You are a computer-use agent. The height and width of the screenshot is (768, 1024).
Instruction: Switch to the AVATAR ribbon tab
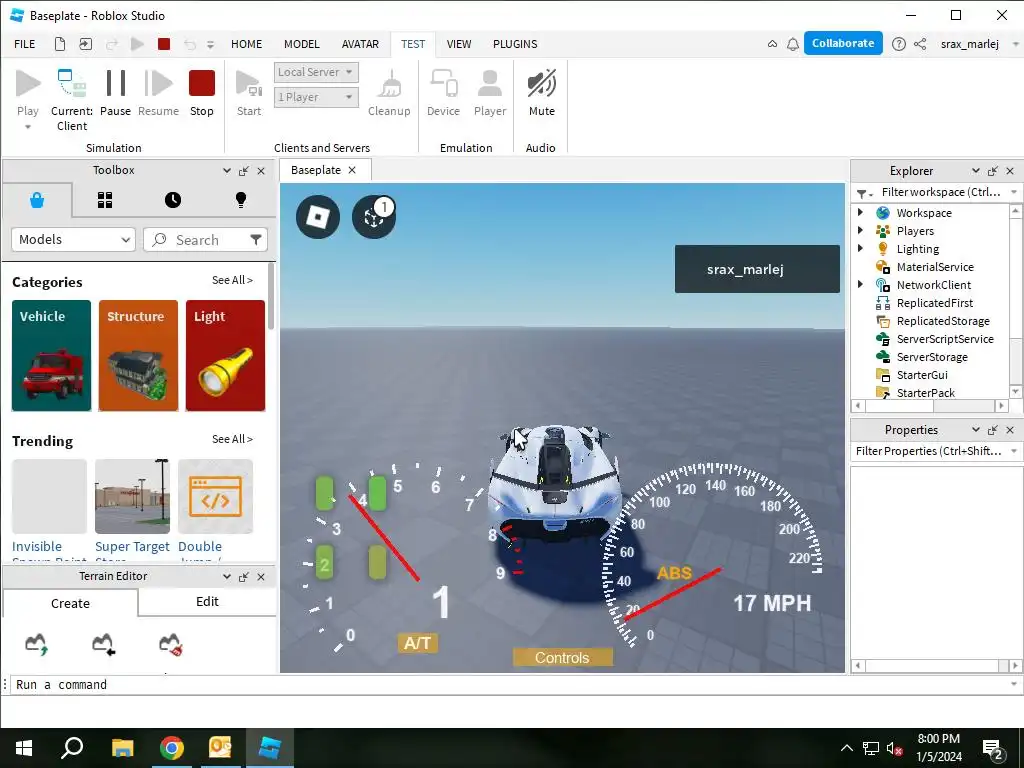tap(360, 44)
